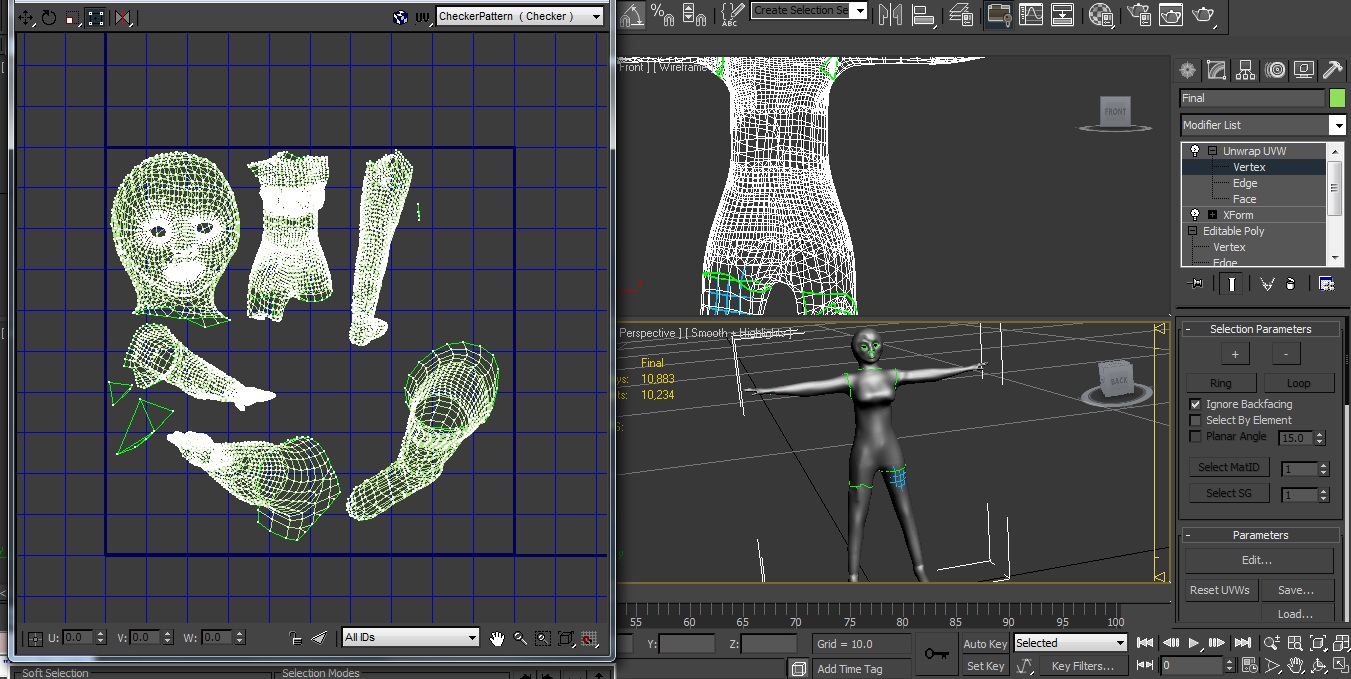The image size is (1351, 679).
Task: Click the Loop selection button
Action: [x=1298, y=383]
